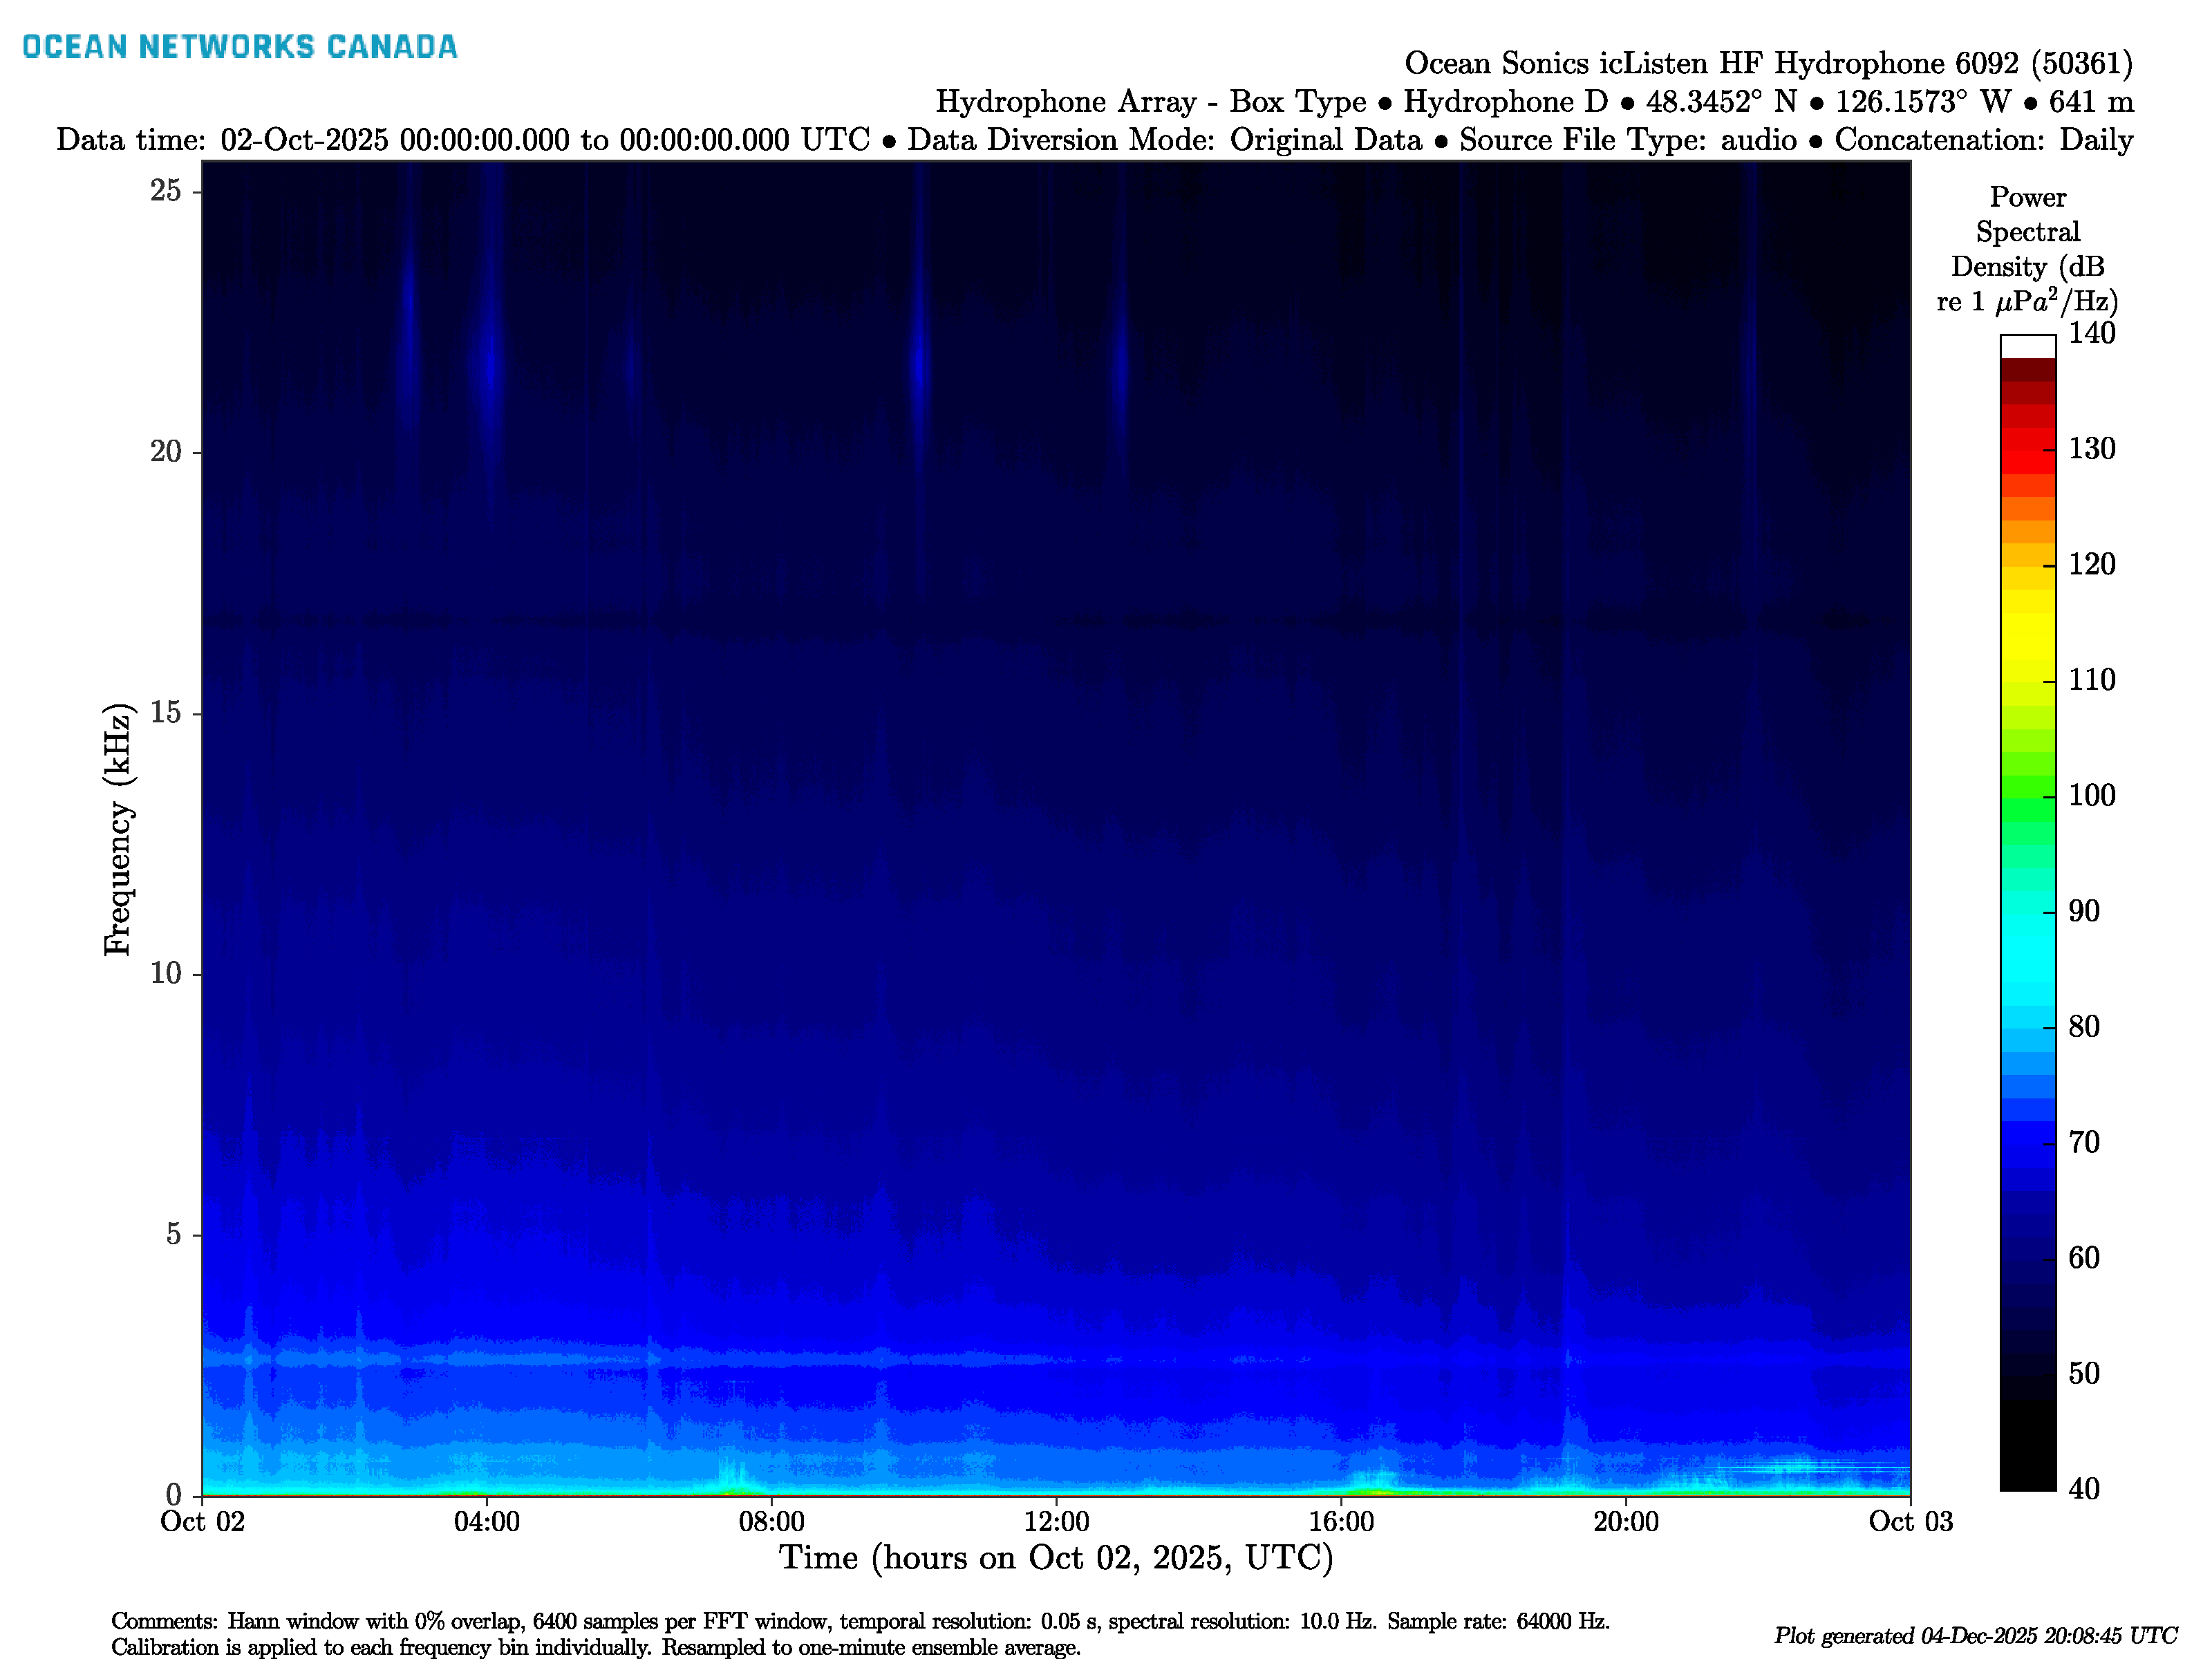Click the Oct 02 axis label
The width and height of the screenshot is (2212, 1659).
pyautogui.click(x=202, y=1522)
